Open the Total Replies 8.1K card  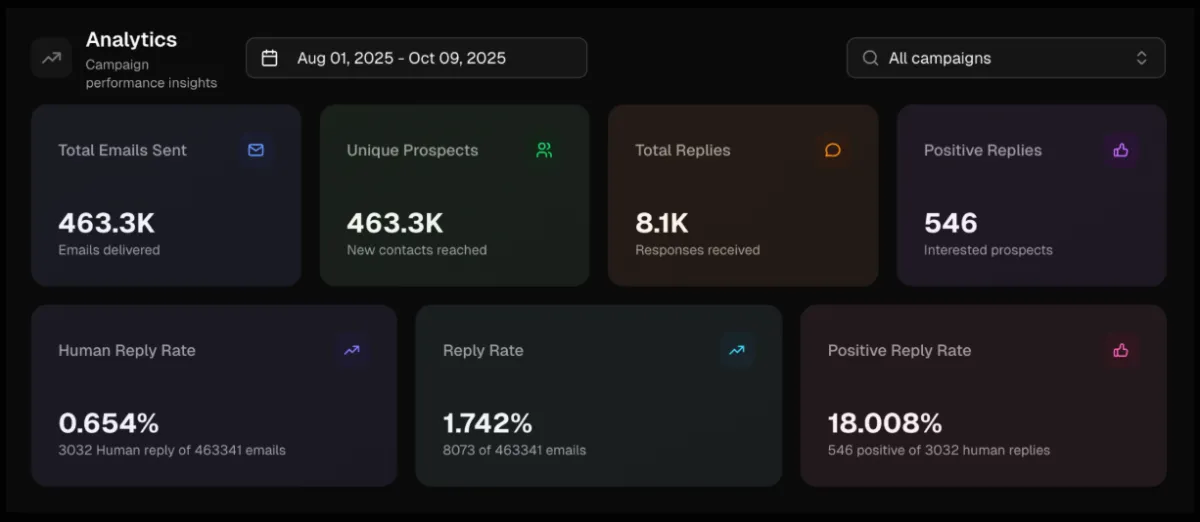coord(743,196)
